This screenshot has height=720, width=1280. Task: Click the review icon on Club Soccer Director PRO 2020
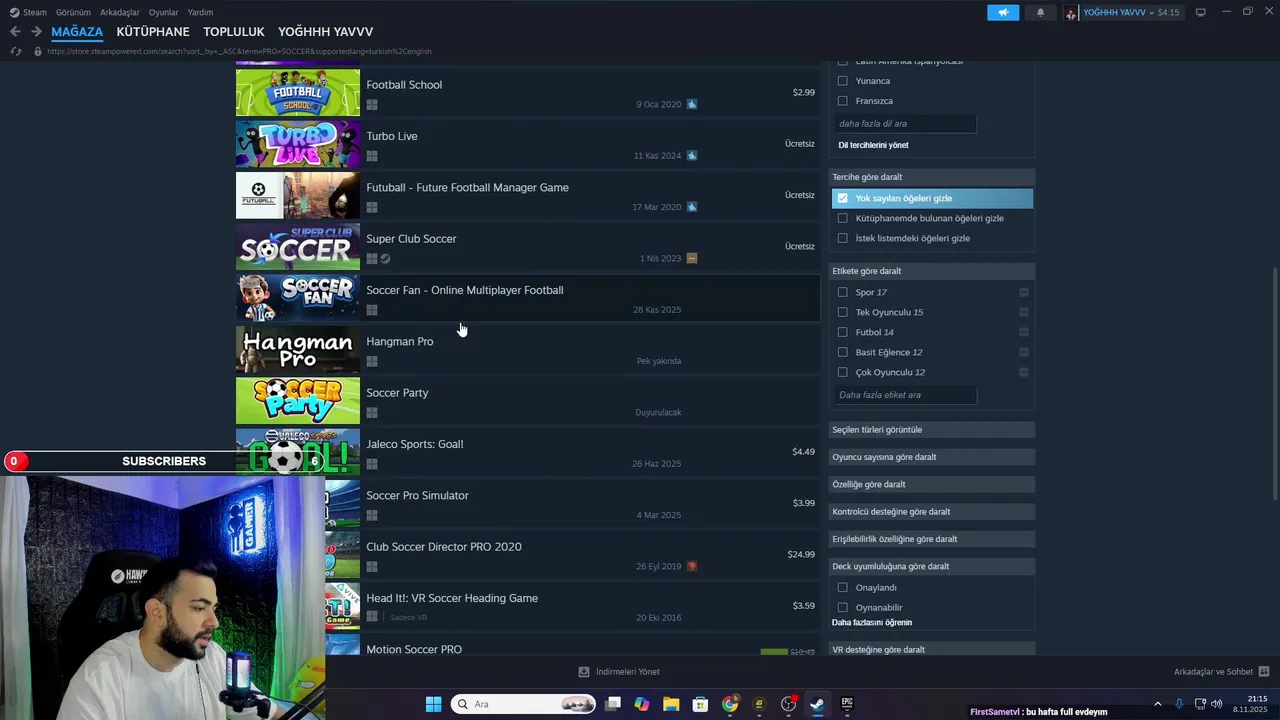(x=691, y=566)
